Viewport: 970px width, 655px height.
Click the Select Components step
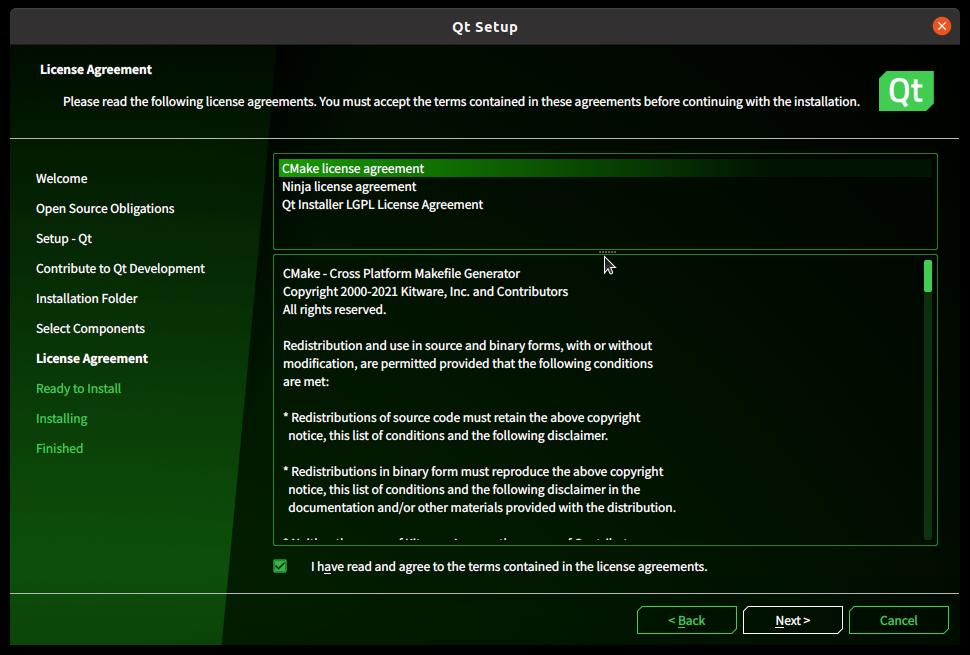(x=90, y=328)
